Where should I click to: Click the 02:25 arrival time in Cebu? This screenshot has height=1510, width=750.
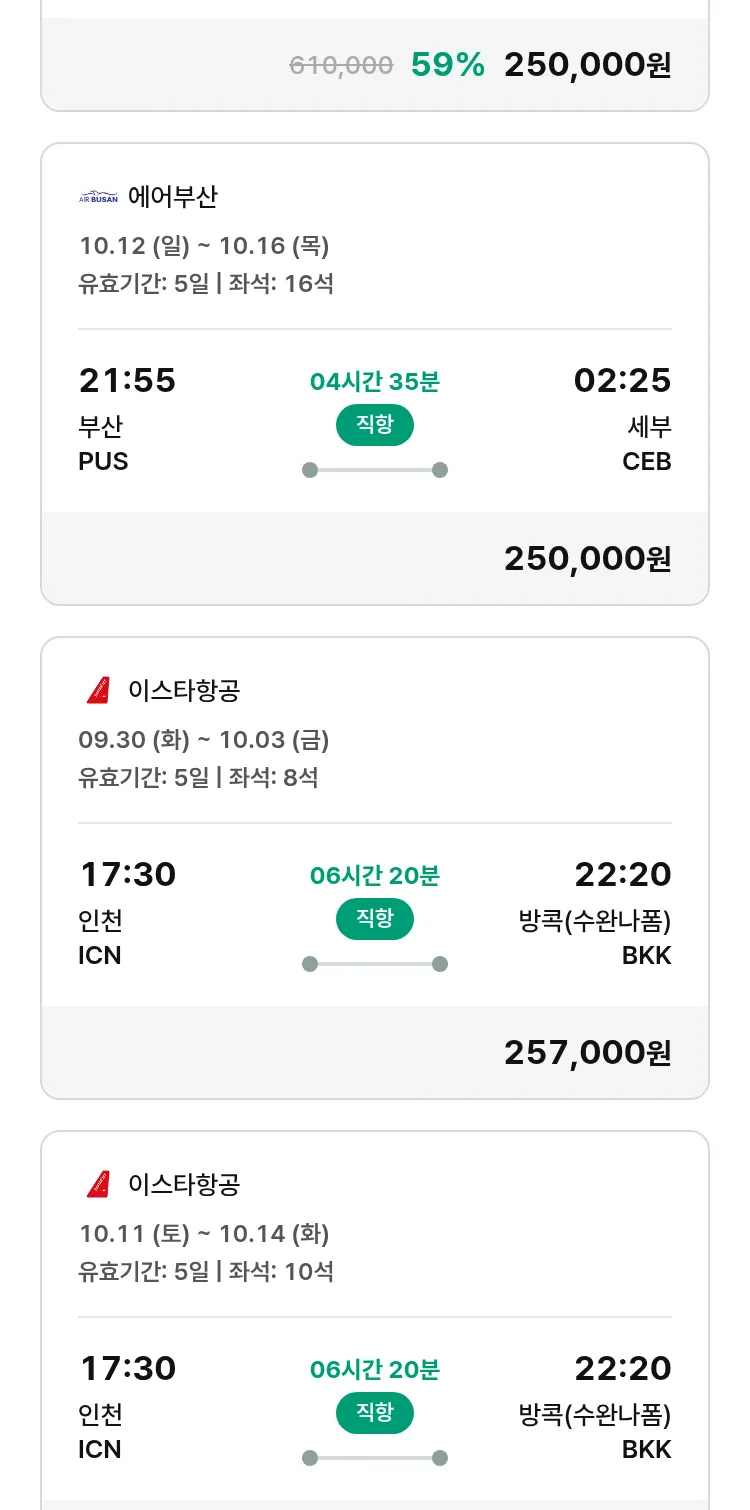622,380
